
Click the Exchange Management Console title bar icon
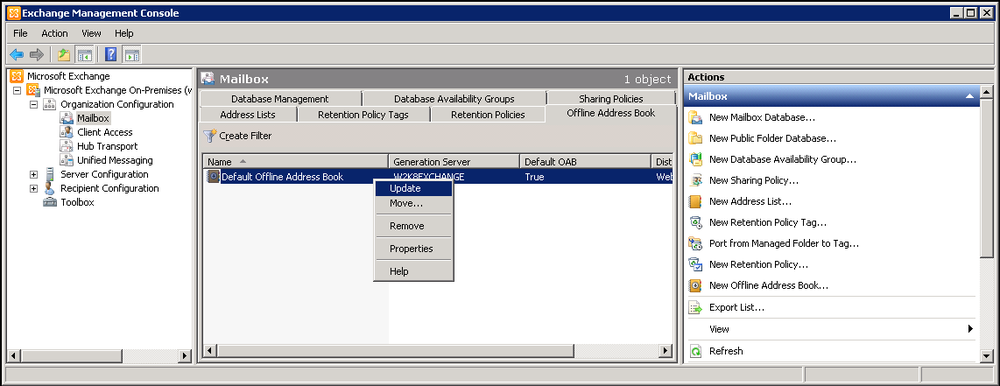13,13
